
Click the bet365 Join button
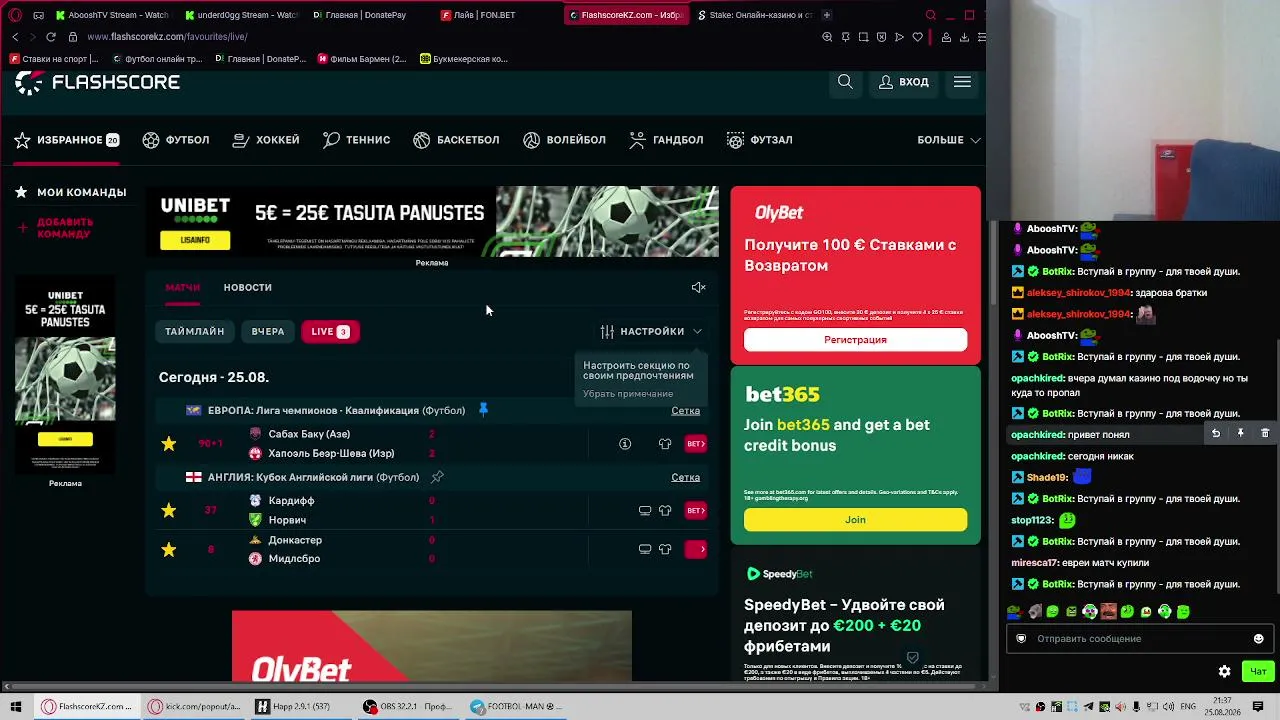click(x=855, y=519)
